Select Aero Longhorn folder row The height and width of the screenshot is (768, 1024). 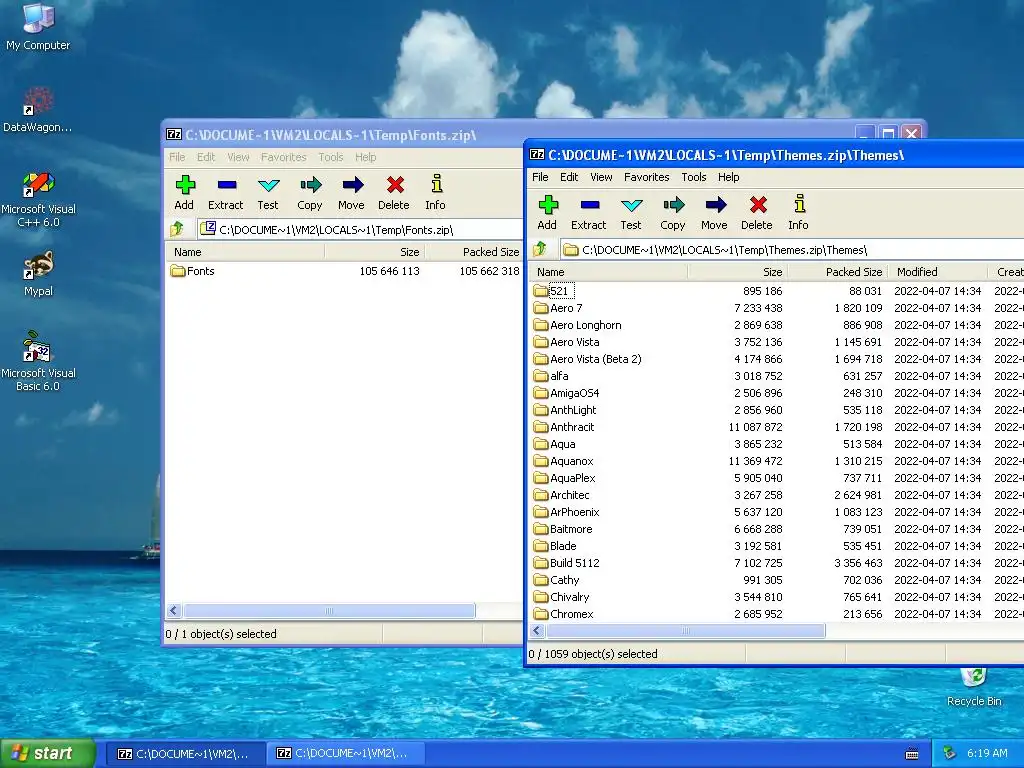point(777,325)
